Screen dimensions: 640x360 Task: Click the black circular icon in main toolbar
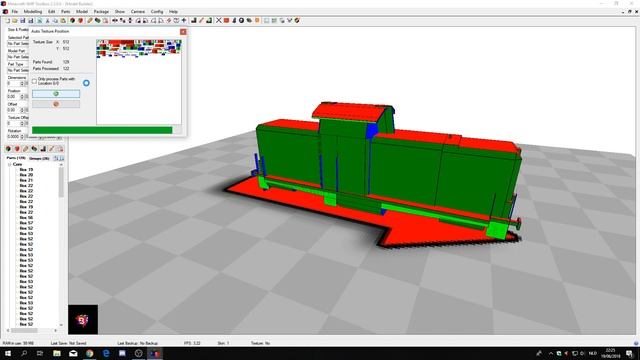tap(242, 20)
